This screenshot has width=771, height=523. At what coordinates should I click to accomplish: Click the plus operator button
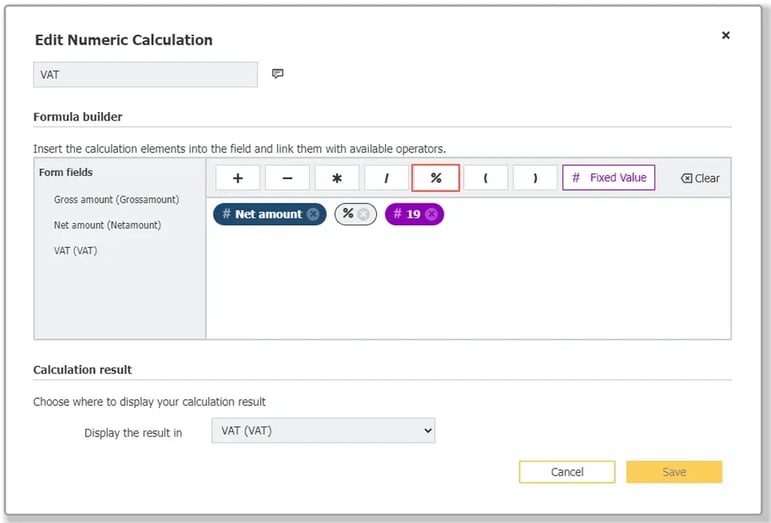[237, 178]
